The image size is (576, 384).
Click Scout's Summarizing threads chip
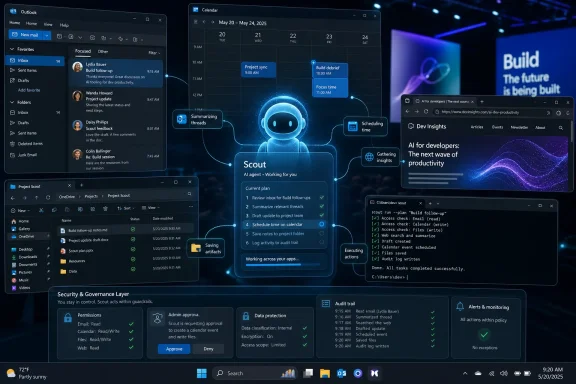pos(198,119)
